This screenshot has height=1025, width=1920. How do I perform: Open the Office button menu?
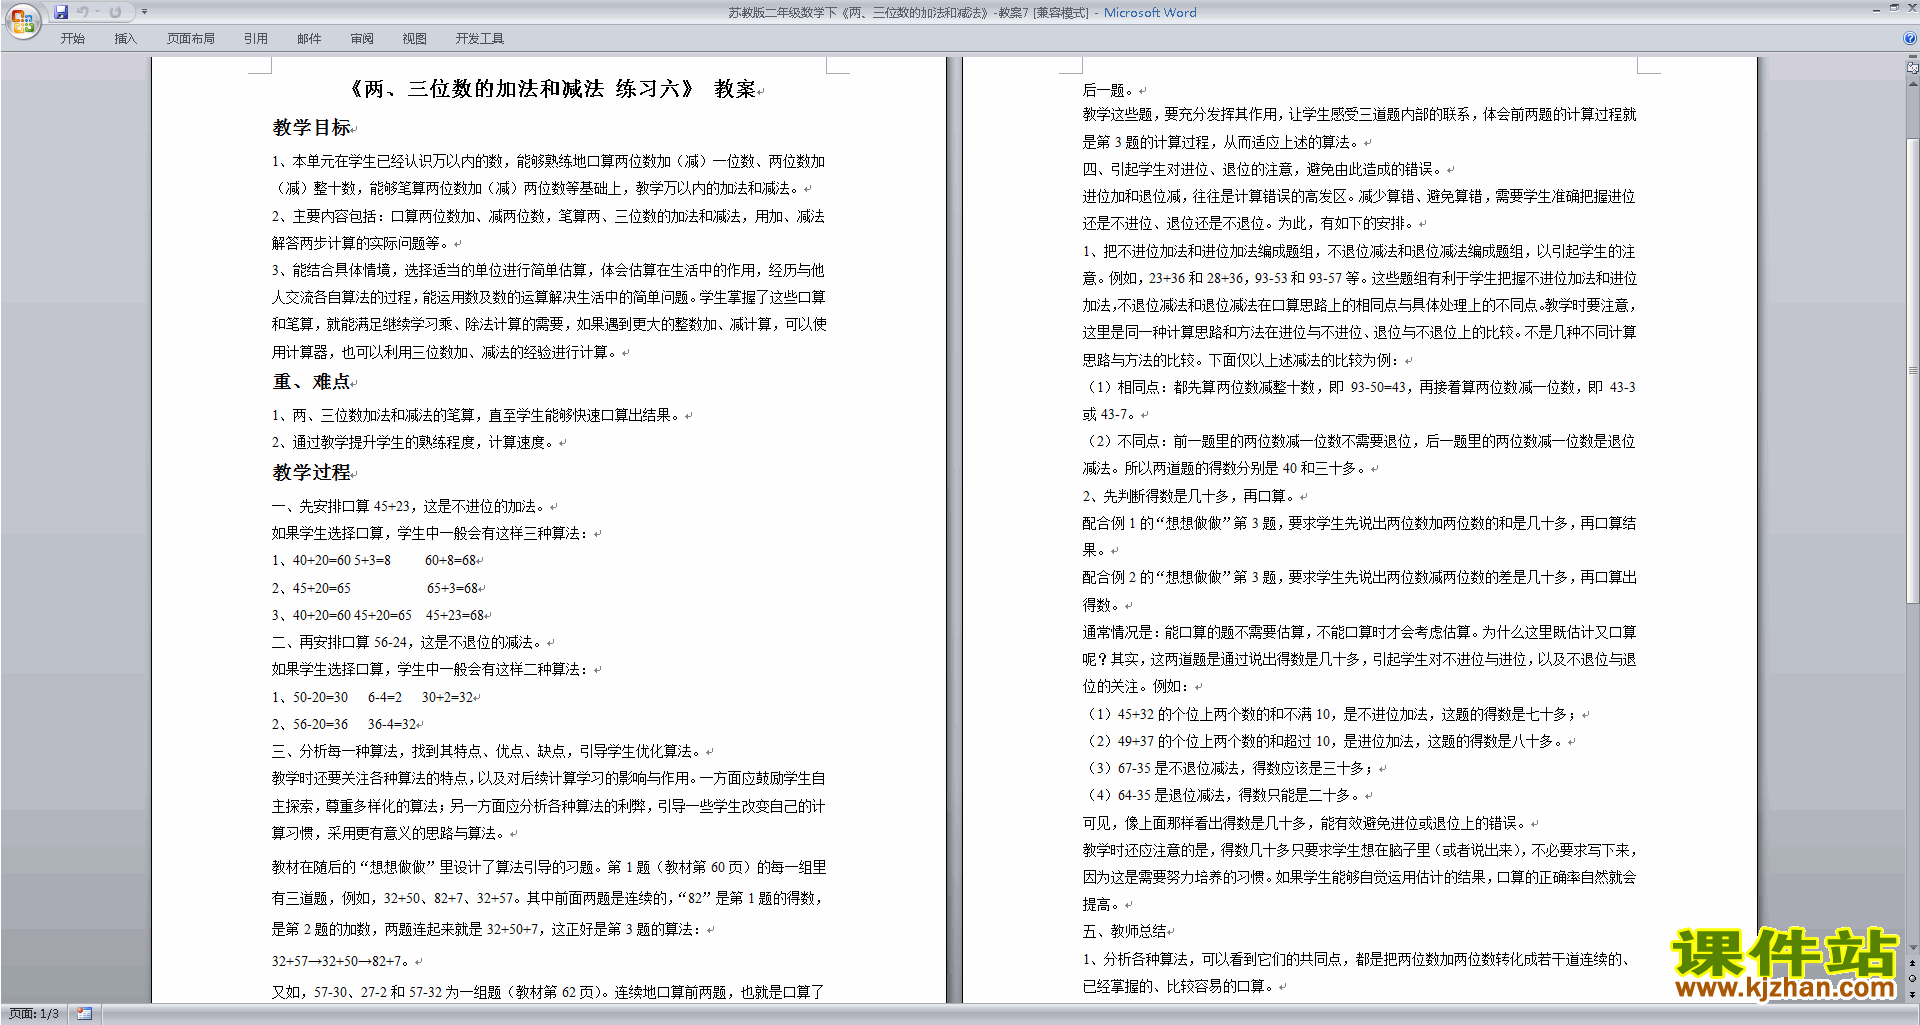click(22, 21)
